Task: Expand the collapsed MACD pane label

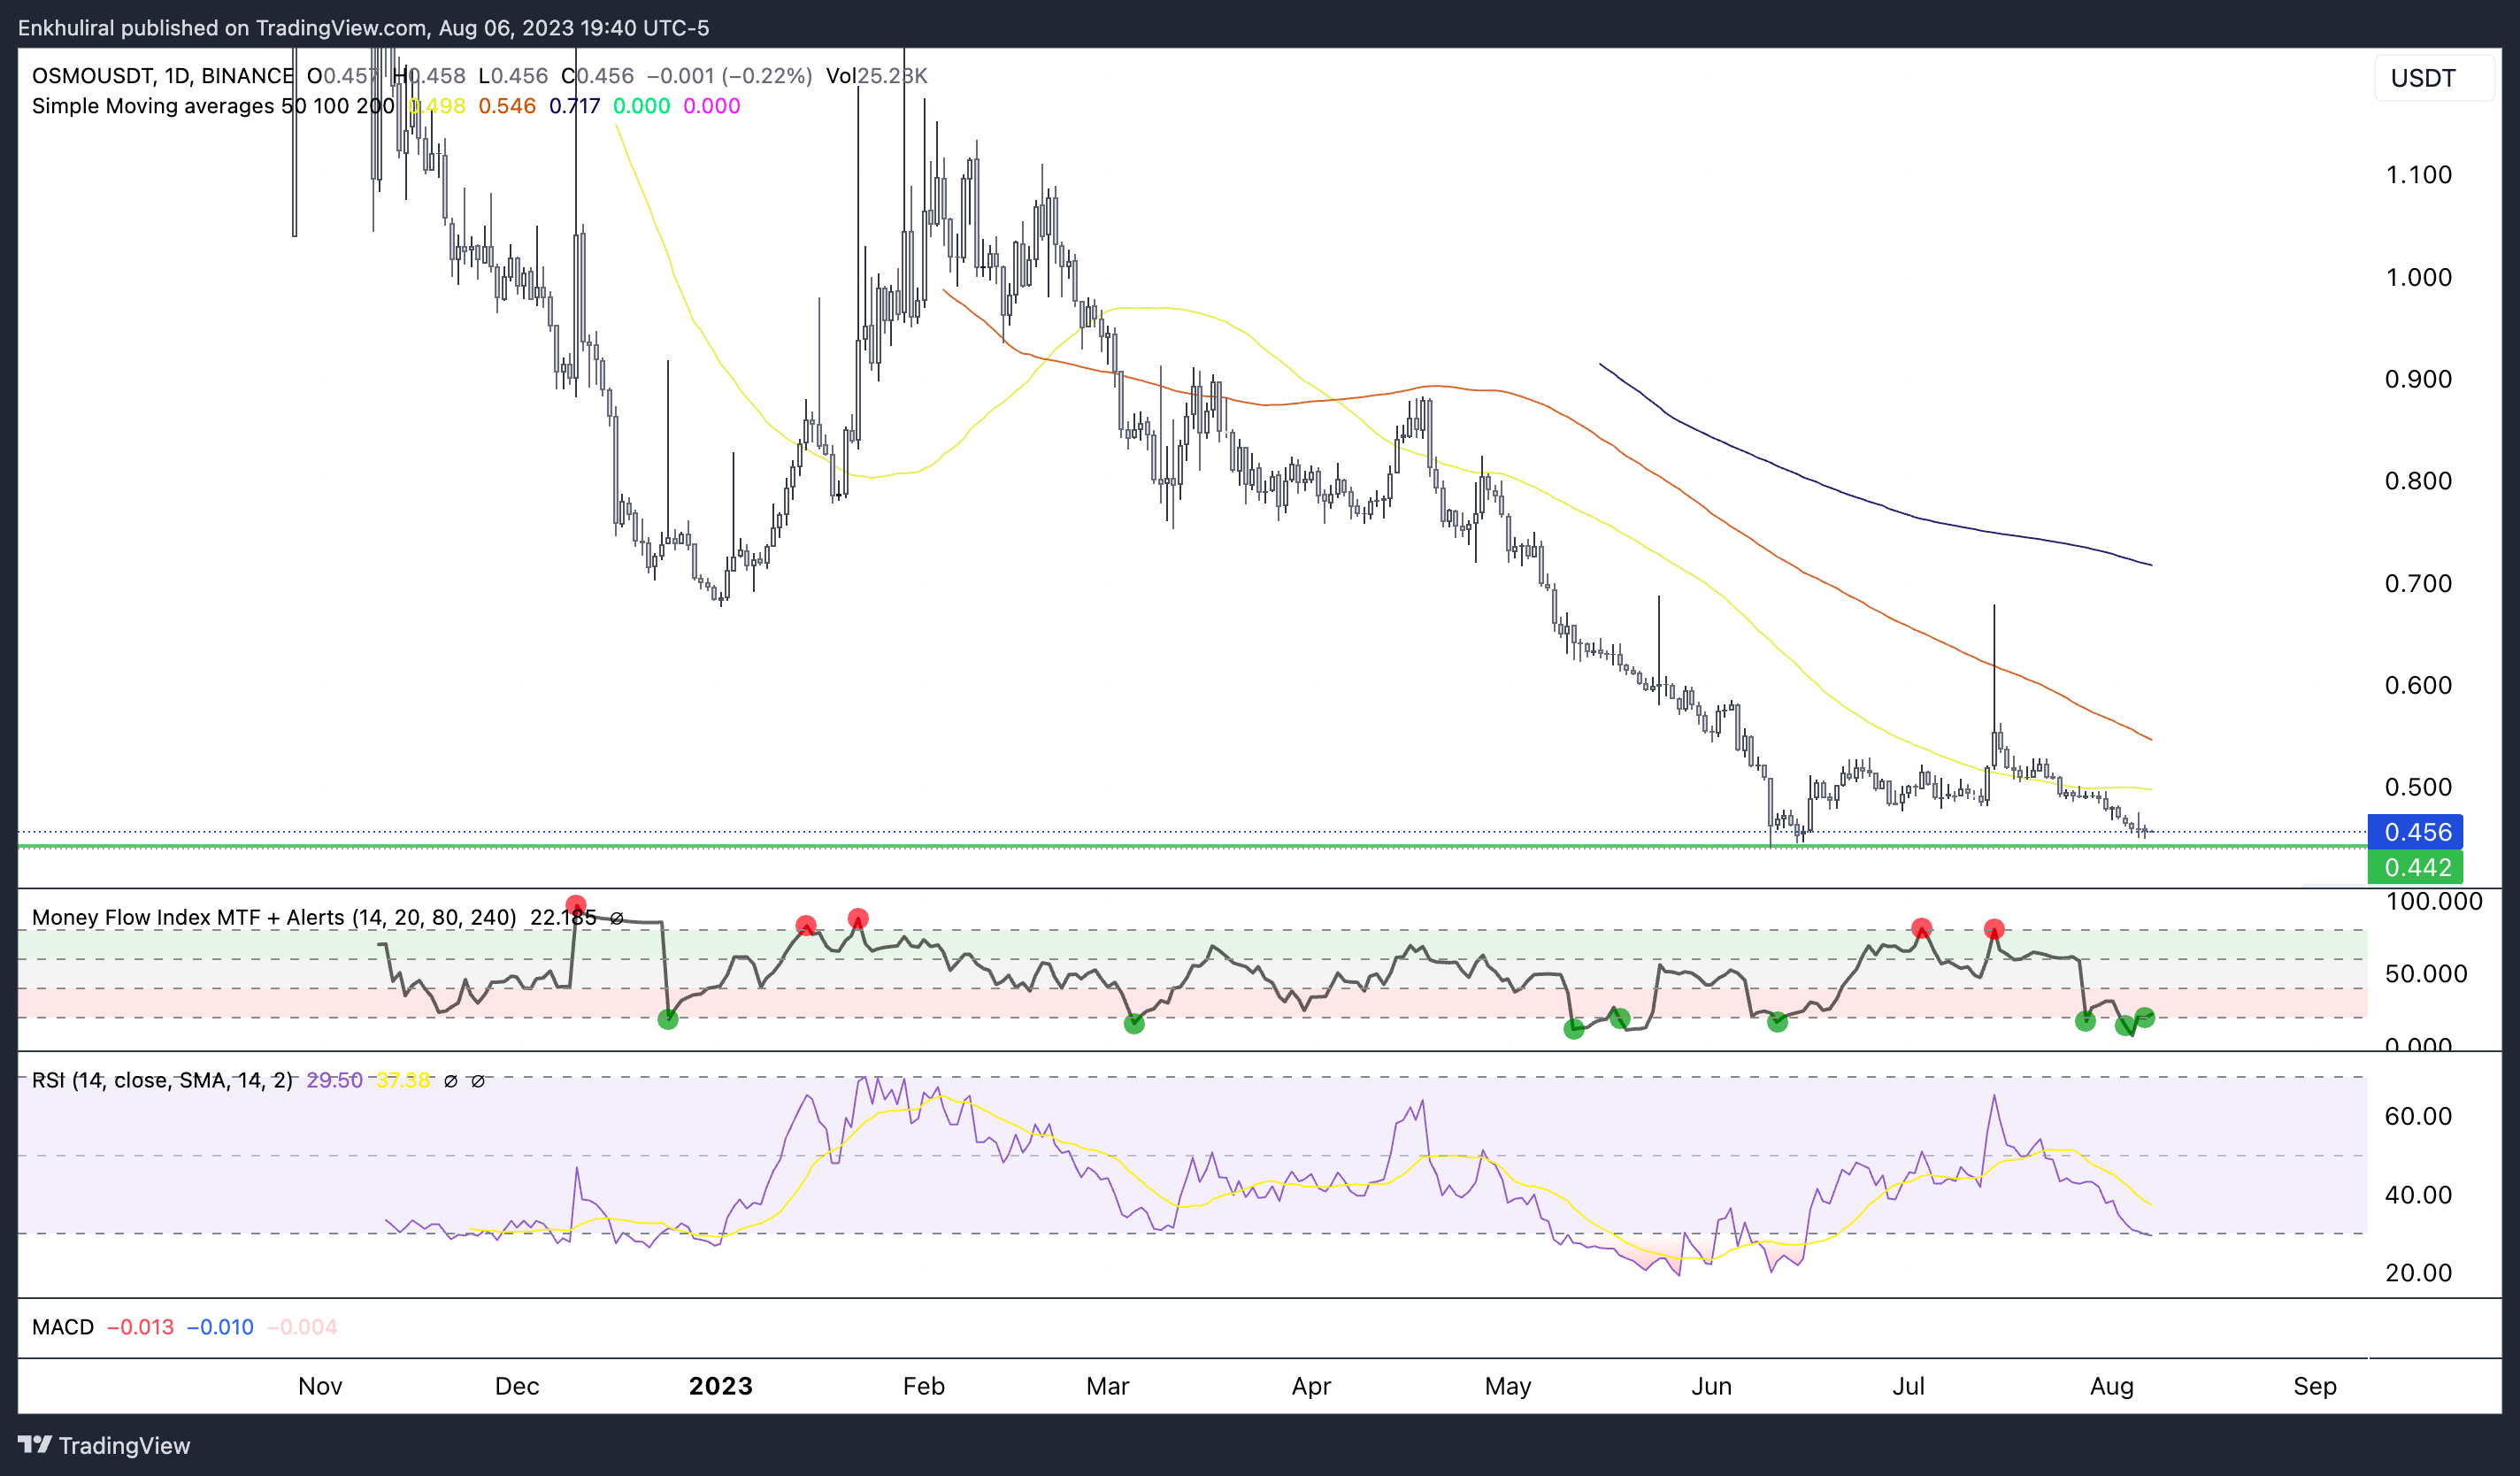Action: point(62,1327)
